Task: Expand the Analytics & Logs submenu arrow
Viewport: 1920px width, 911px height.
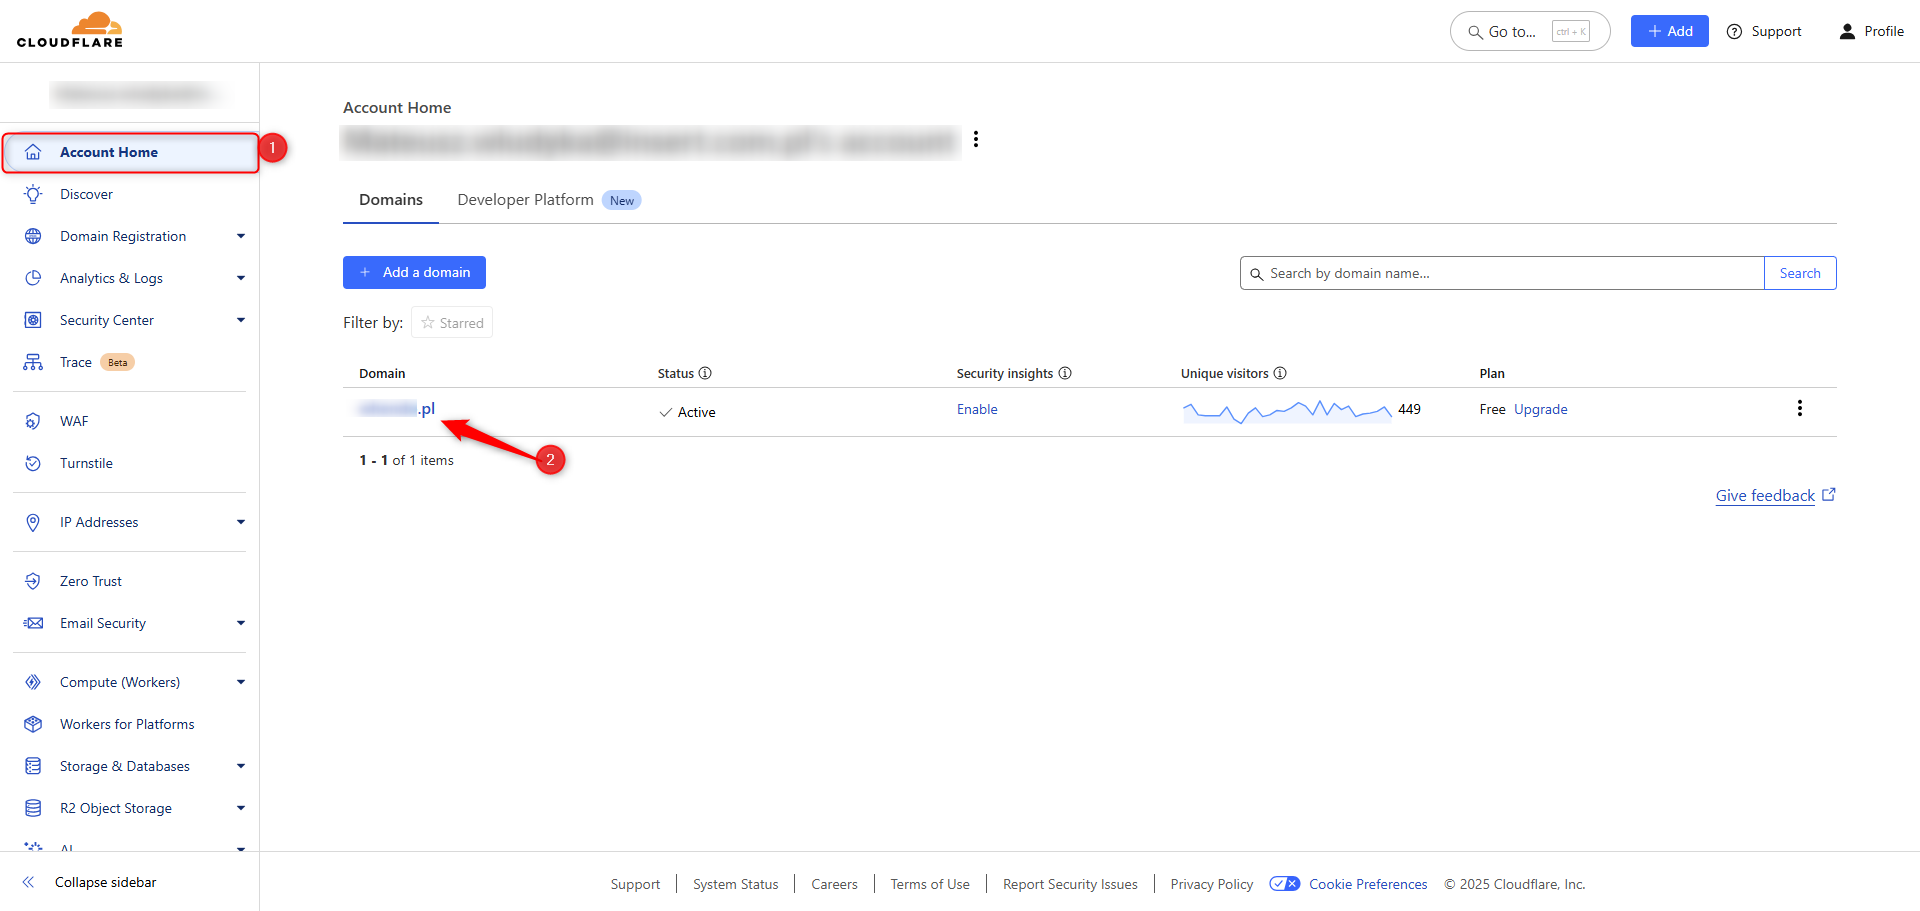Action: tap(241, 278)
